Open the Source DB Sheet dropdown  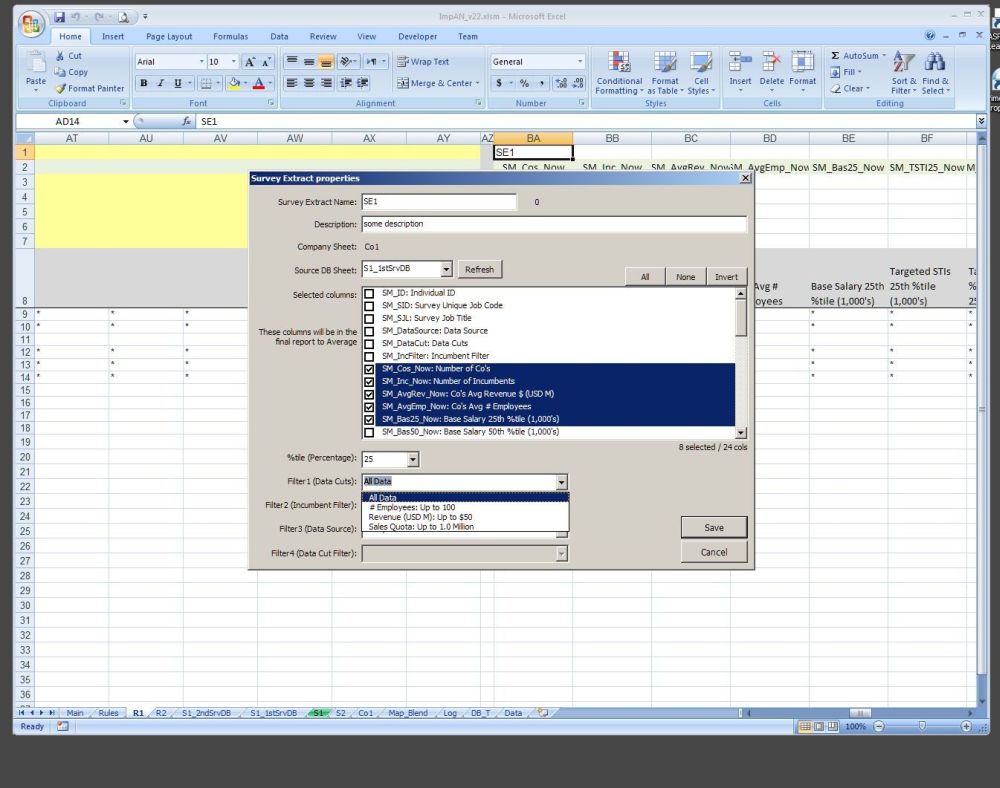pyautogui.click(x=445, y=270)
